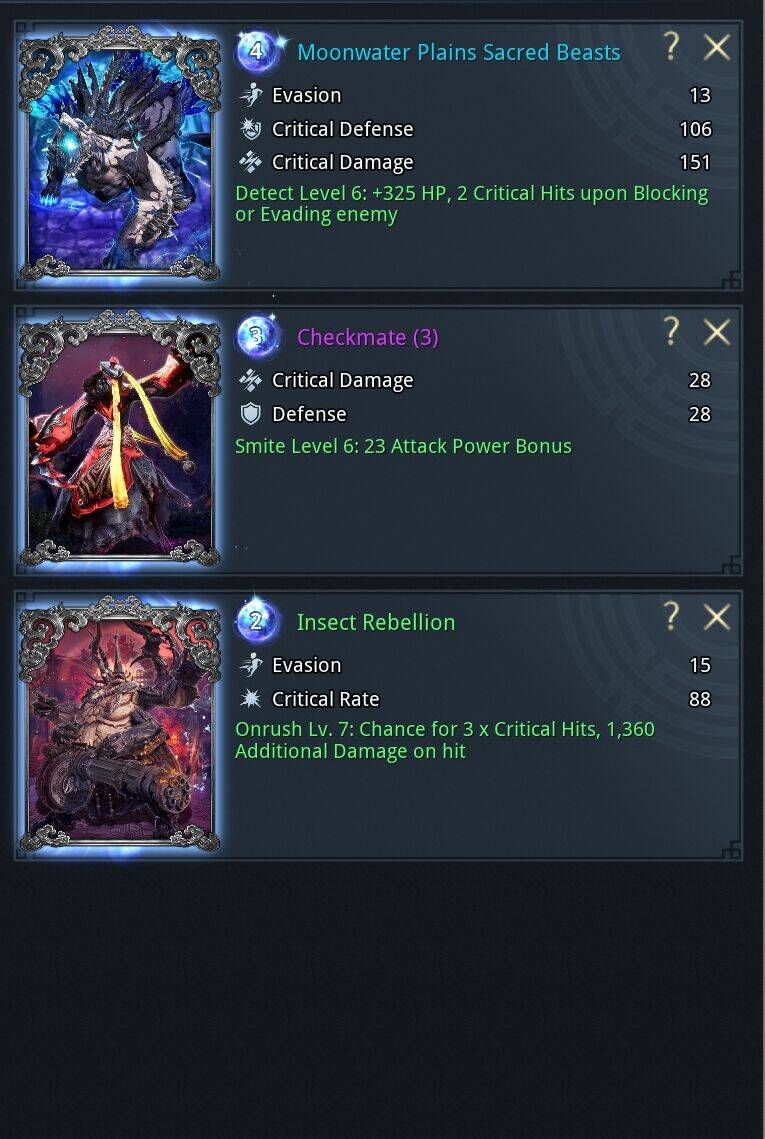
Task: Close the Insect Rebellion panel
Action: (716, 617)
